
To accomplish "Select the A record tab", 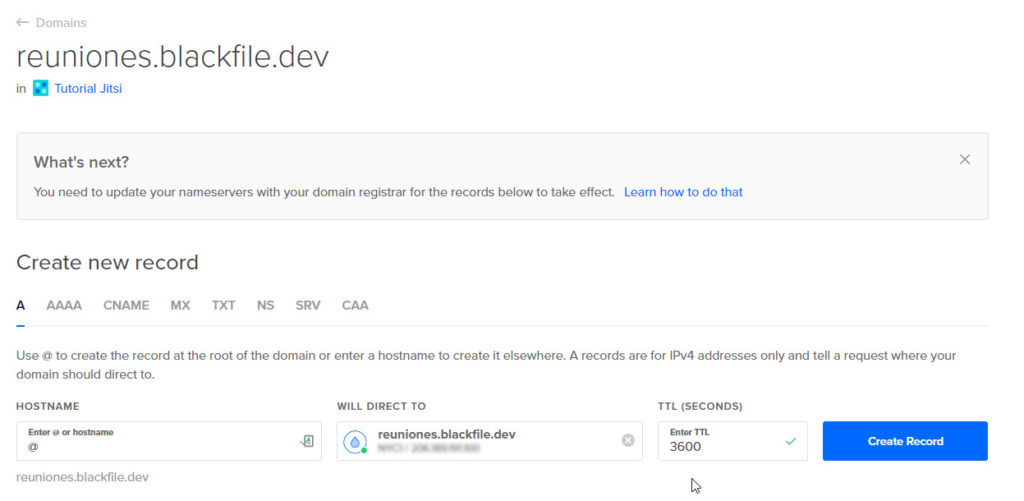I will pos(21,305).
